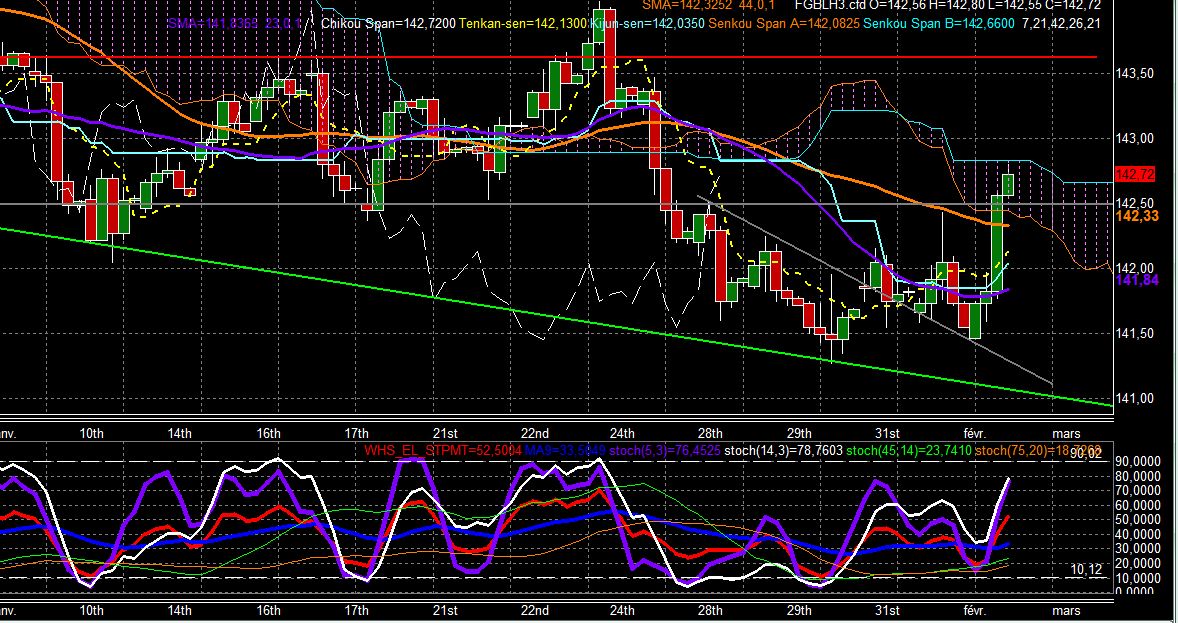Select the Senkou Span B=142,6600 label

tap(938, 23)
